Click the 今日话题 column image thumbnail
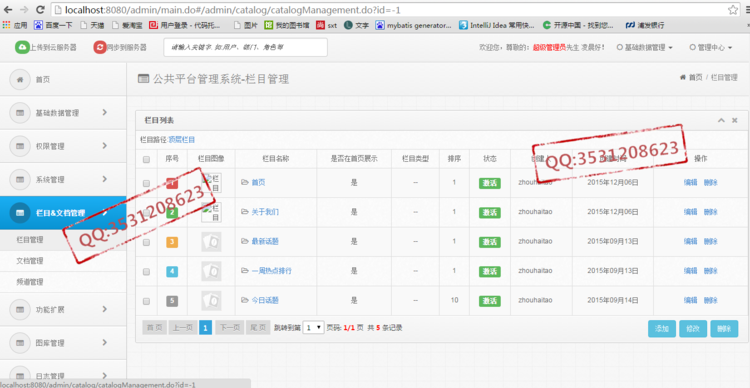This screenshot has width=750, height=388. 211,300
